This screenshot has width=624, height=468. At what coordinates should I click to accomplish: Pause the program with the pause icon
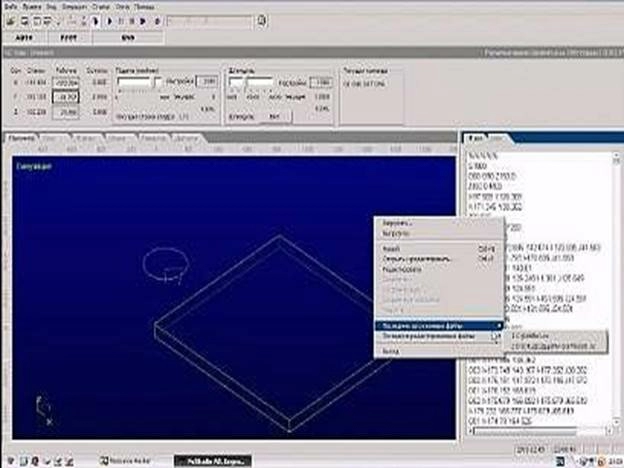coord(121,21)
